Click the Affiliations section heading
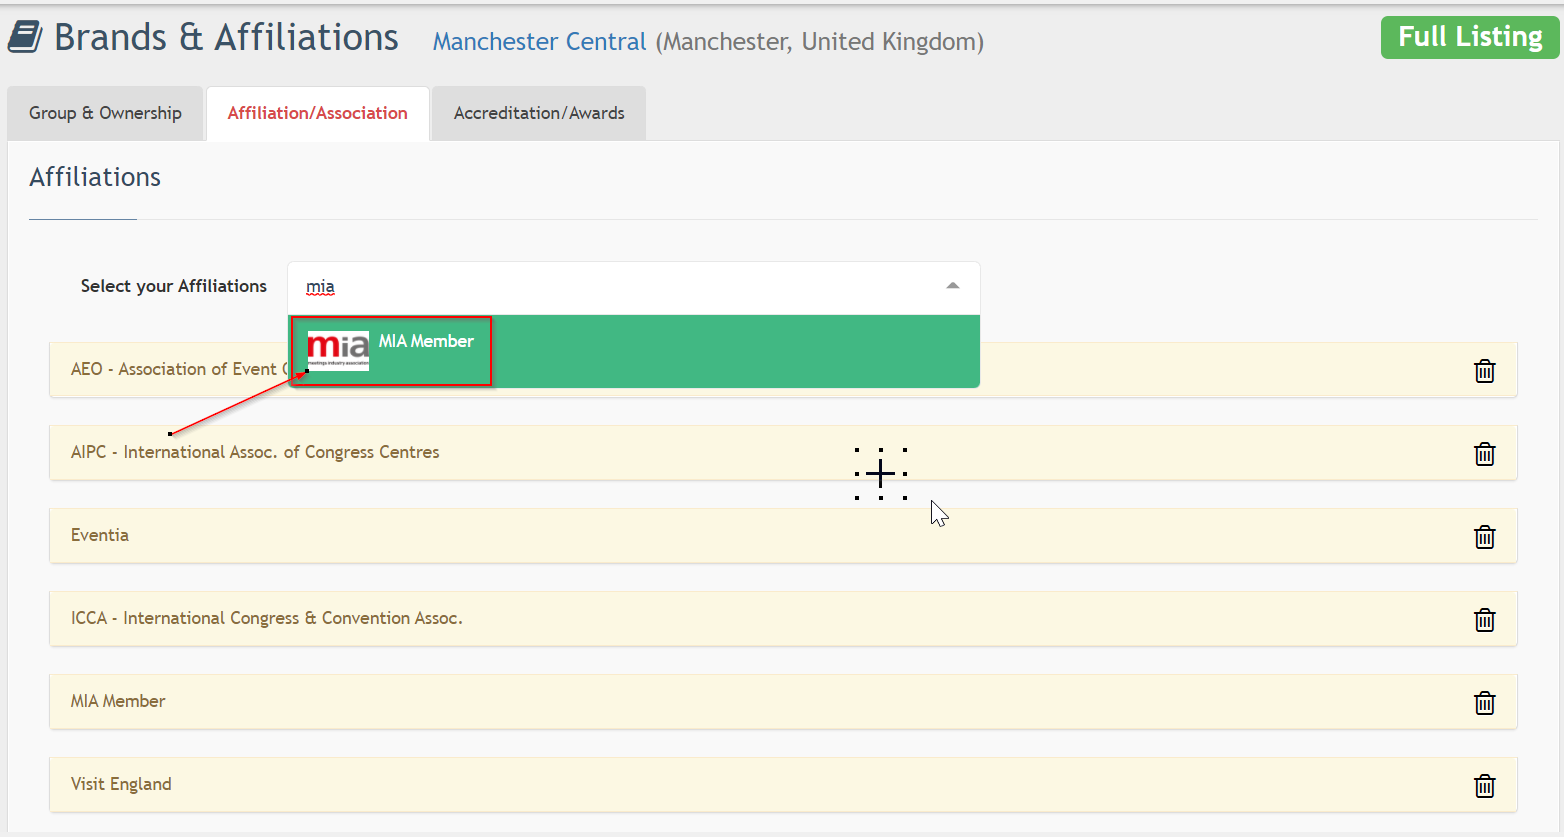 [95, 177]
